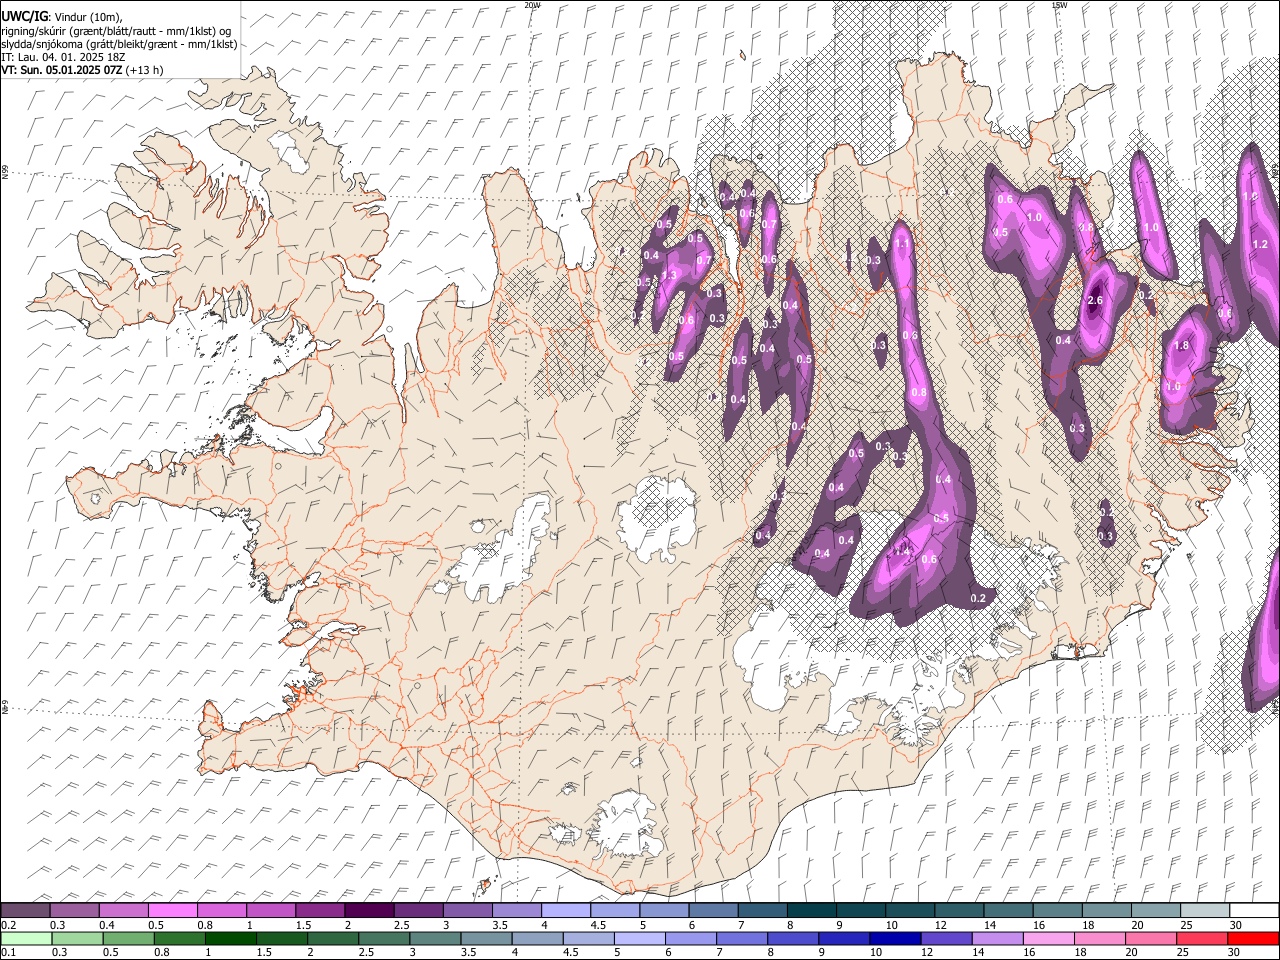This screenshot has width=1280, height=960.
Task: Click the bottom legend swatch between 14 and 16
Action: pos(997,938)
